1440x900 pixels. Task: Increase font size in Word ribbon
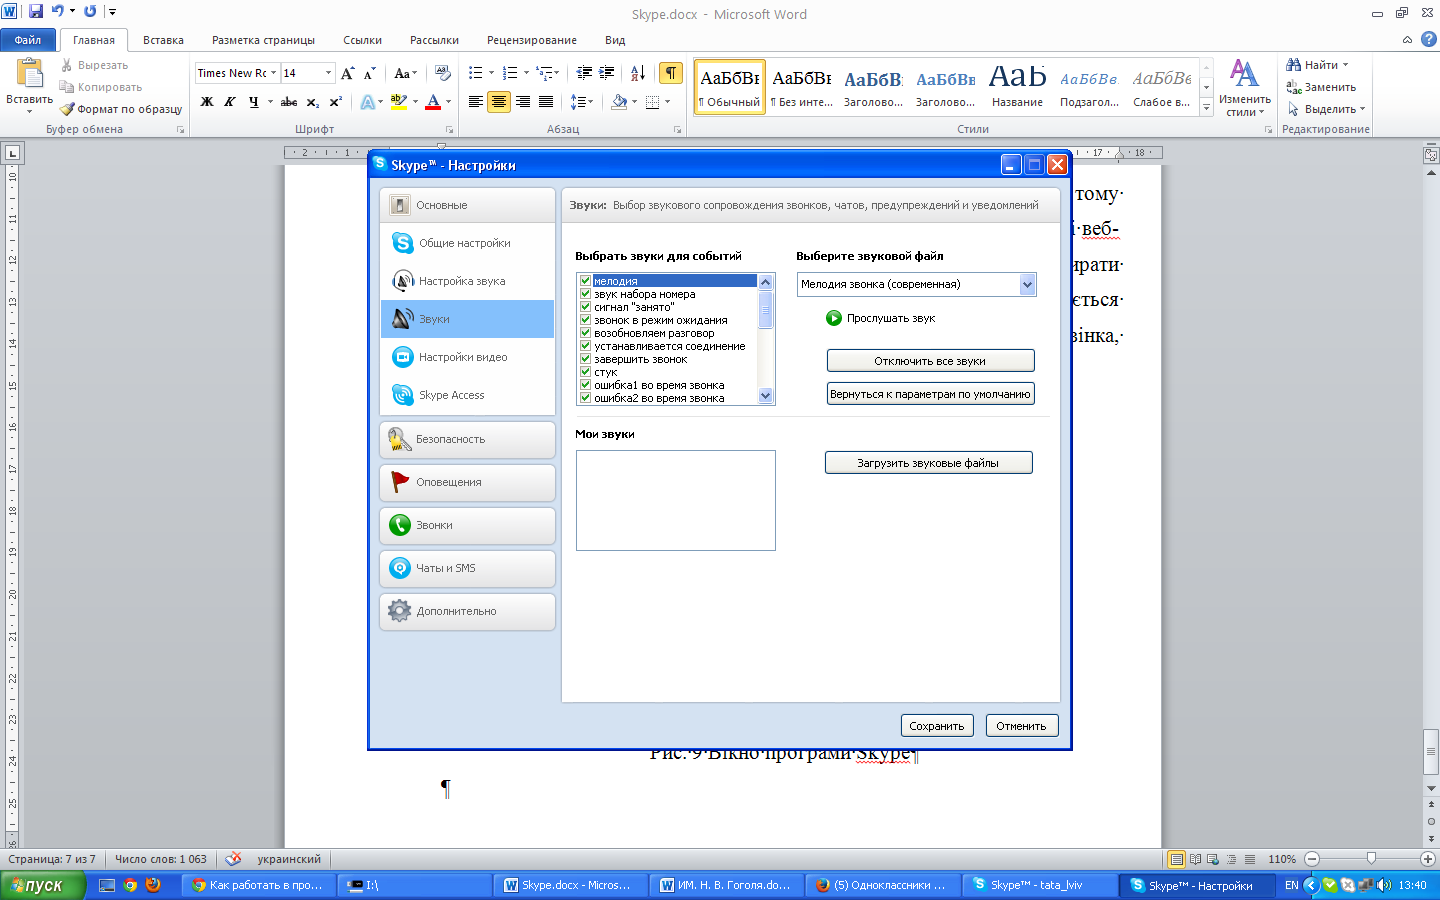(347, 73)
